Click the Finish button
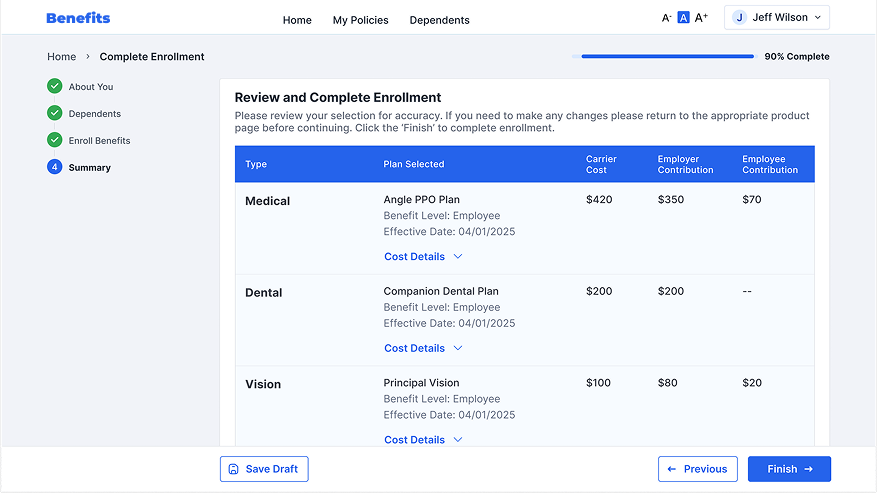This screenshot has height=494, width=877. [x=789, y=469]
